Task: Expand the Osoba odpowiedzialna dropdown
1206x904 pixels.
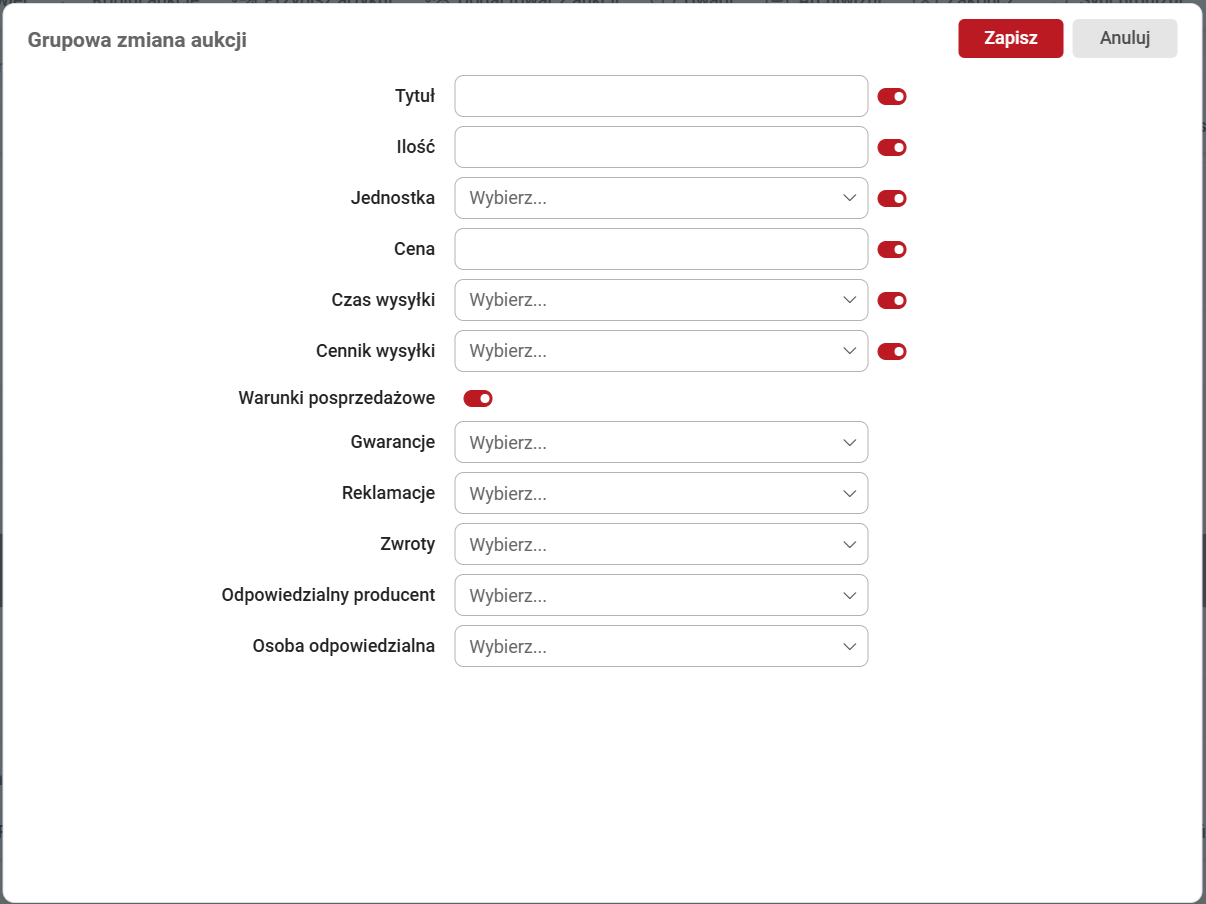Action: click(x=660, y=647)
